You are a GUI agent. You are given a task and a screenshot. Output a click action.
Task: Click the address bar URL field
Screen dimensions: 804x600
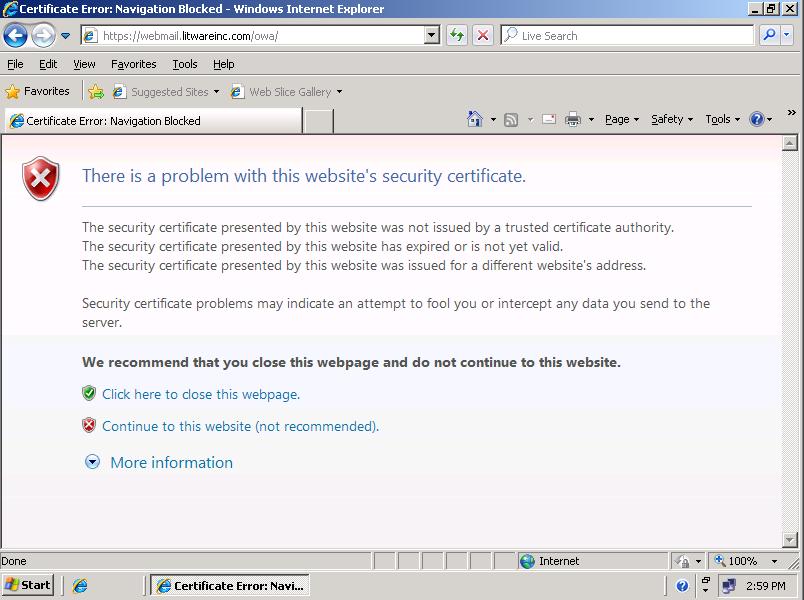[x=260, y=36]
